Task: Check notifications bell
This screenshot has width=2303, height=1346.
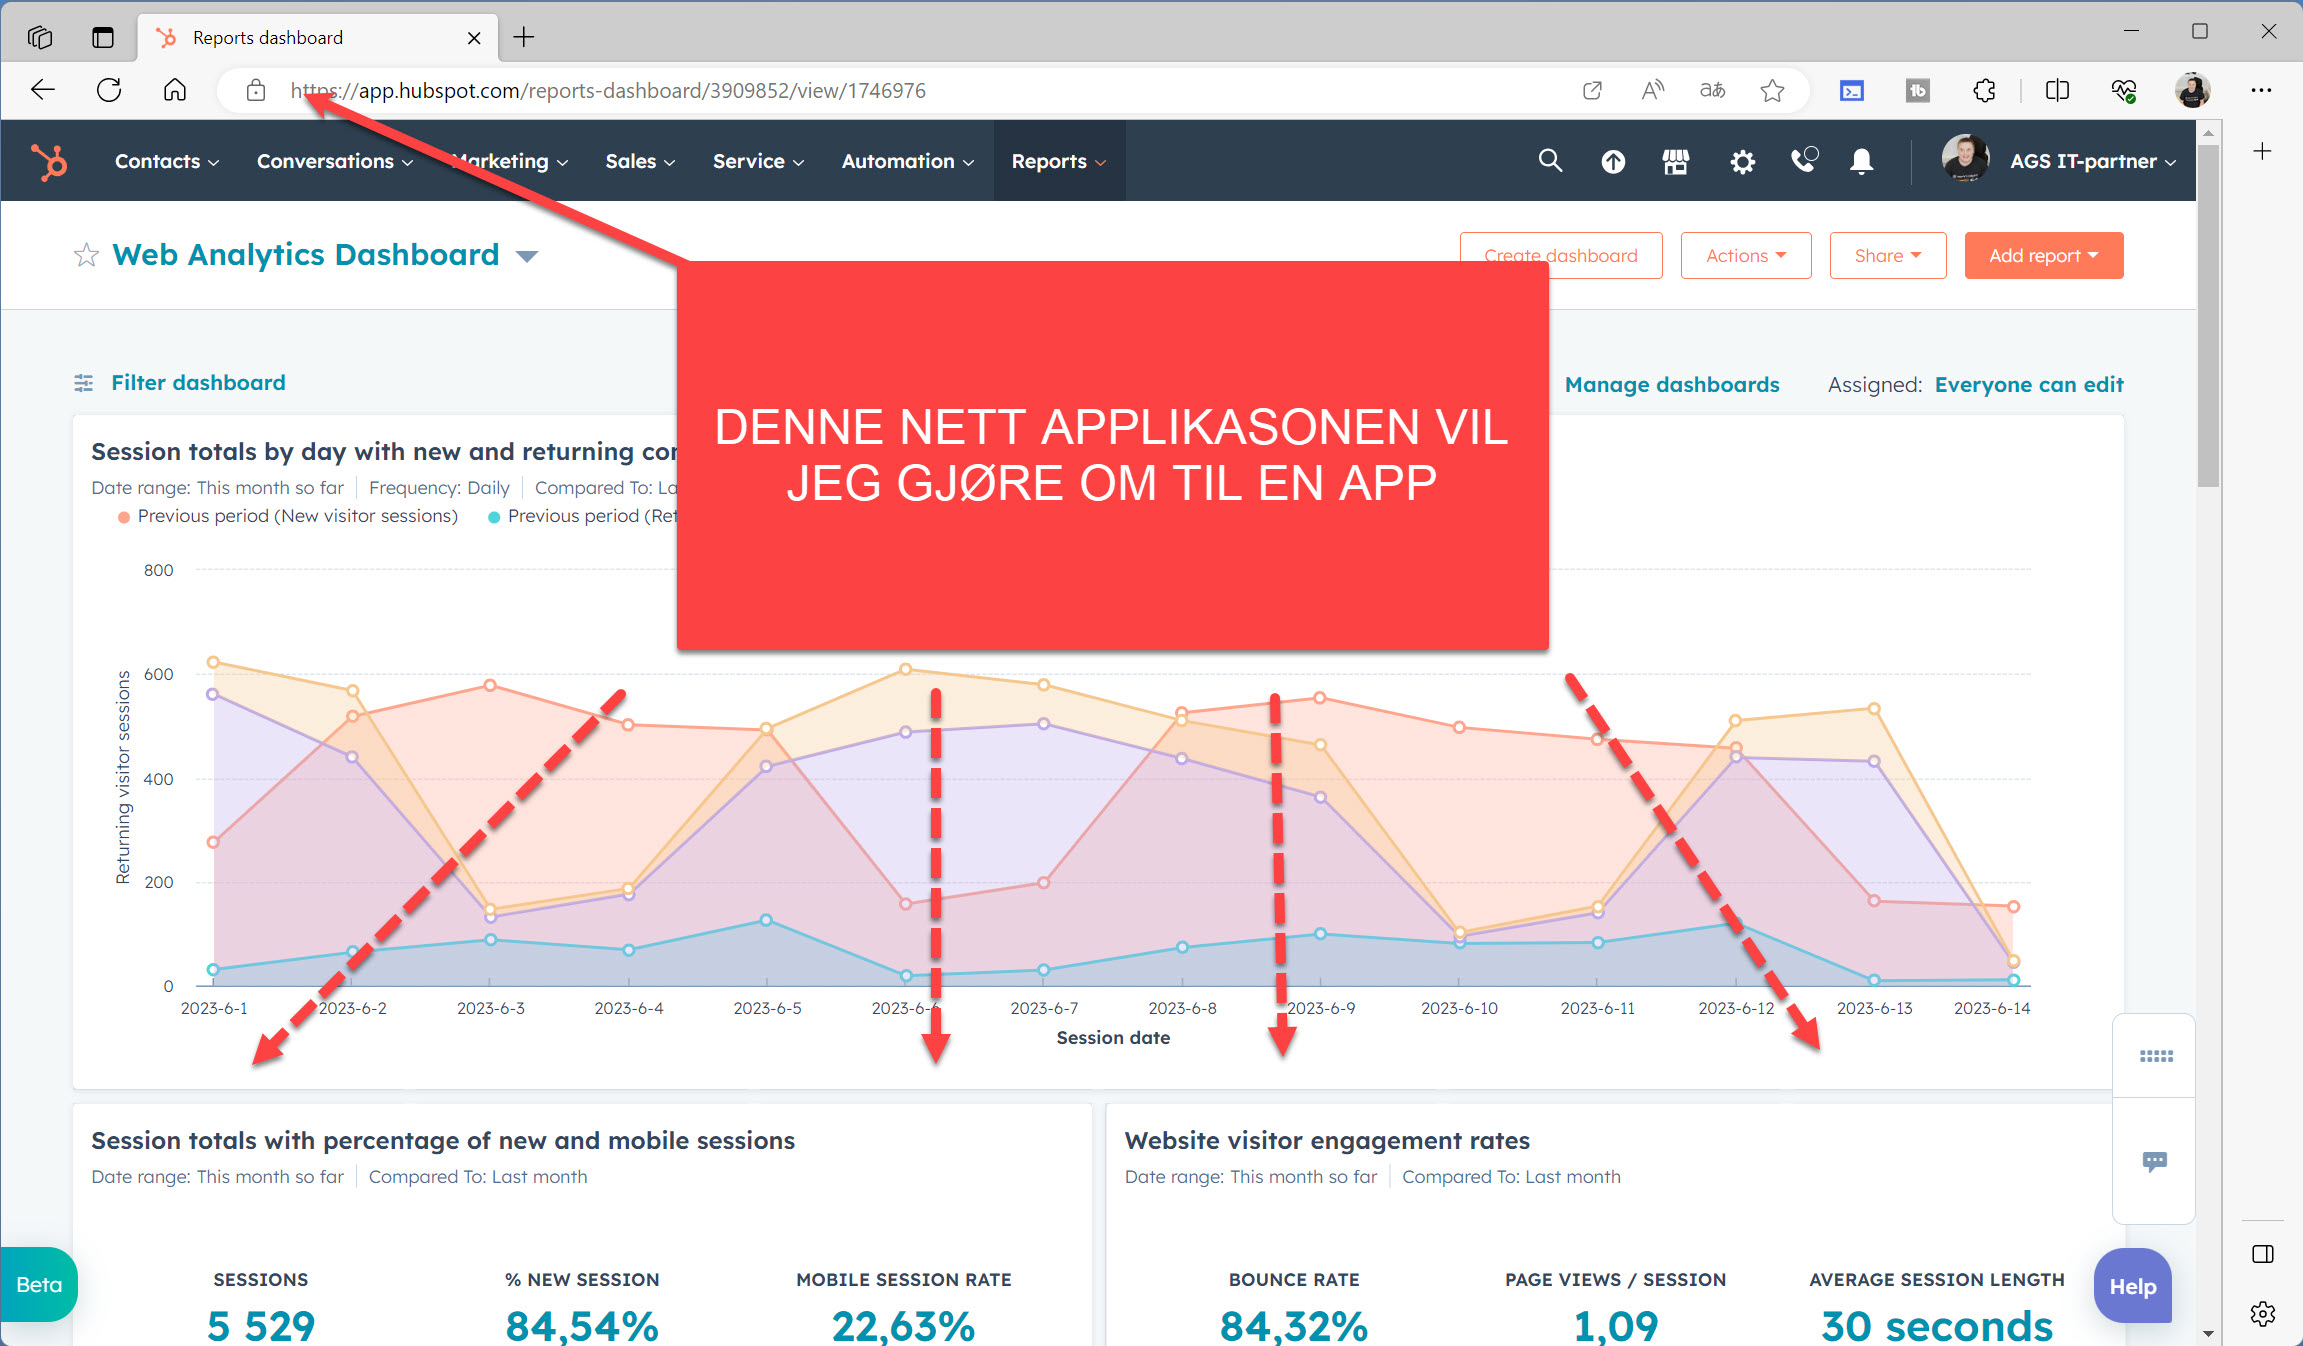Action: click(x=1862, y=160)
